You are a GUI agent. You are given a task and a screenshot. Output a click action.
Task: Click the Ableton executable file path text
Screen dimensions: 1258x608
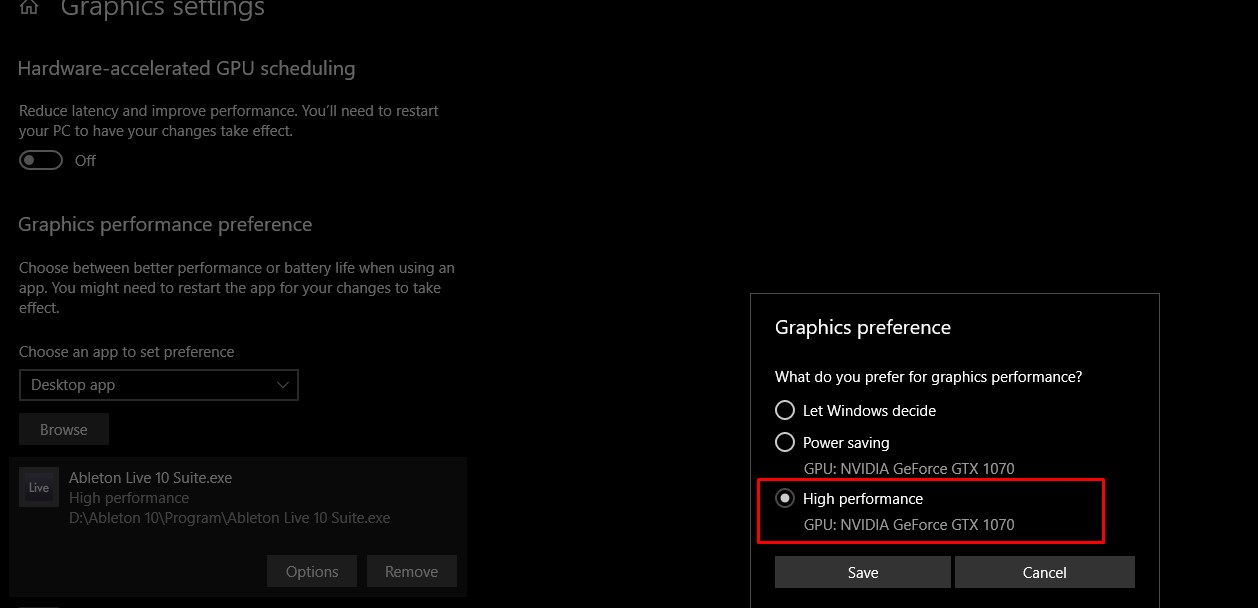(229, 518)
